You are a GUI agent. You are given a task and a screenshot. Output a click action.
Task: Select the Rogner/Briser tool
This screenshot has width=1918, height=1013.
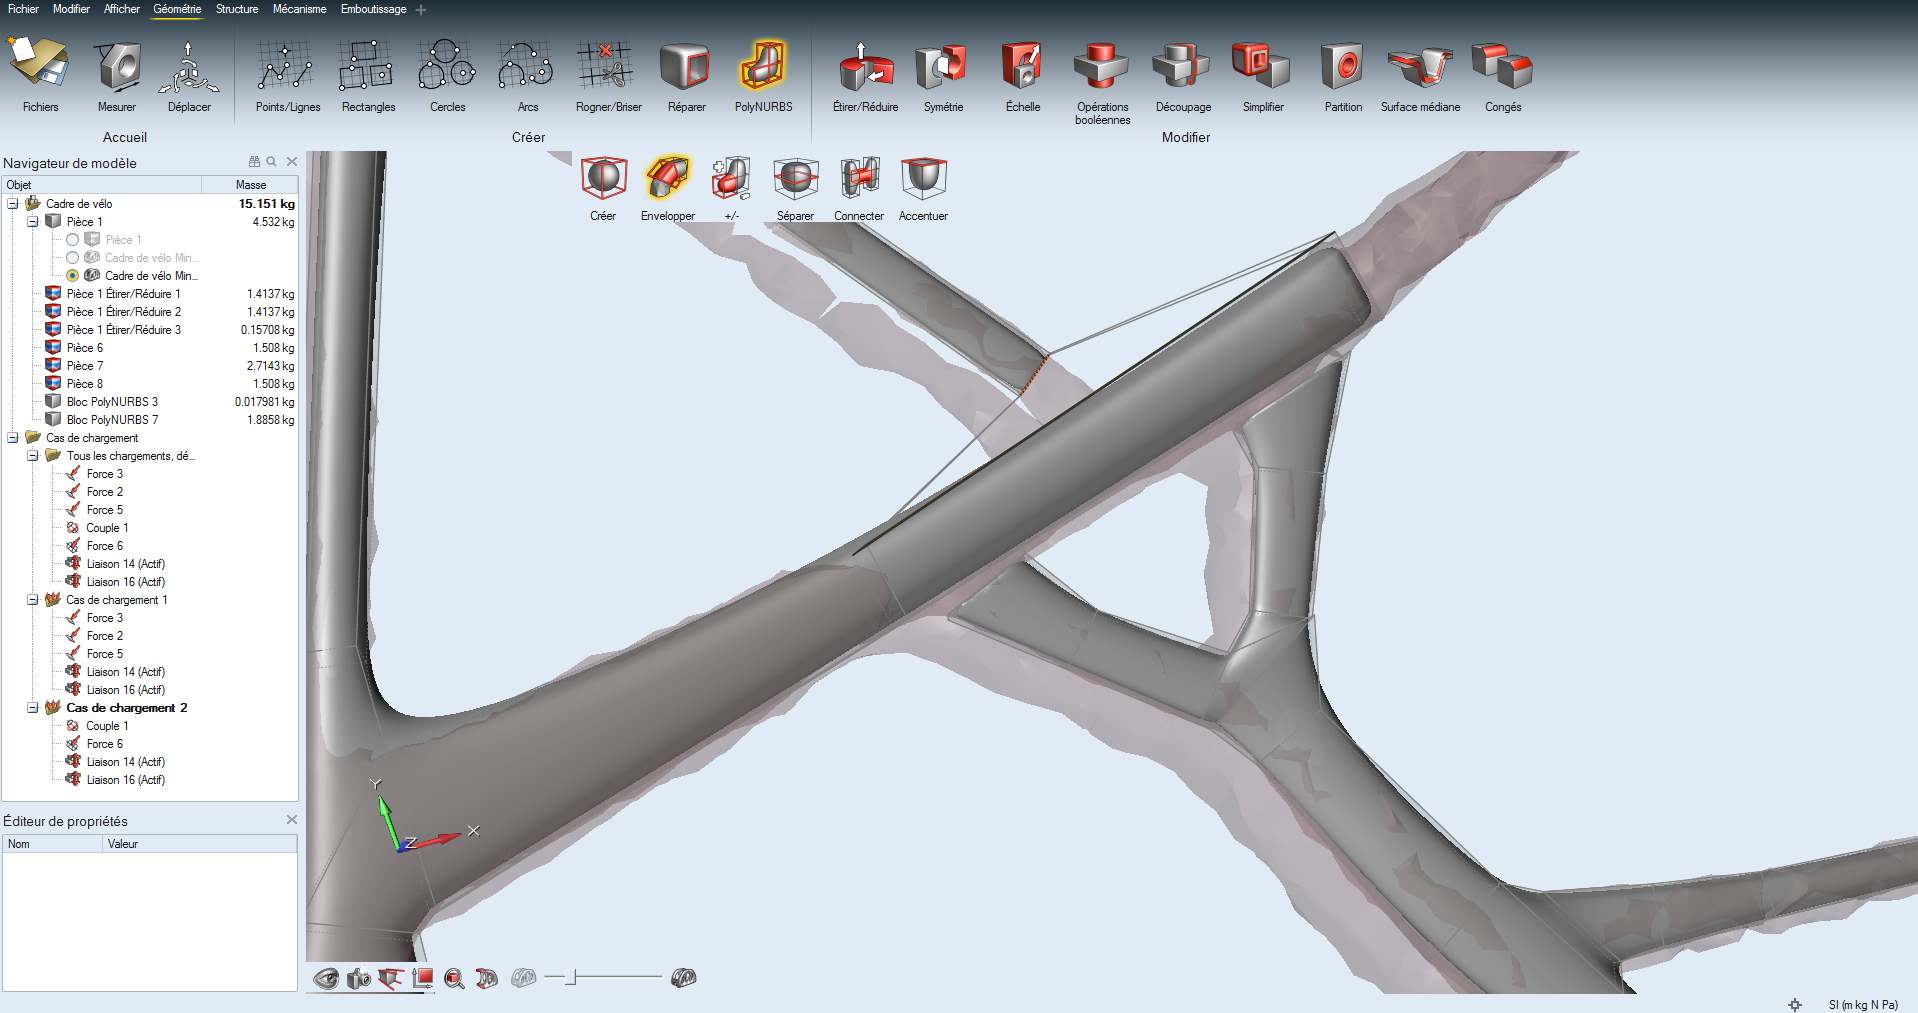pyautogui.click(x=606, y=67)
